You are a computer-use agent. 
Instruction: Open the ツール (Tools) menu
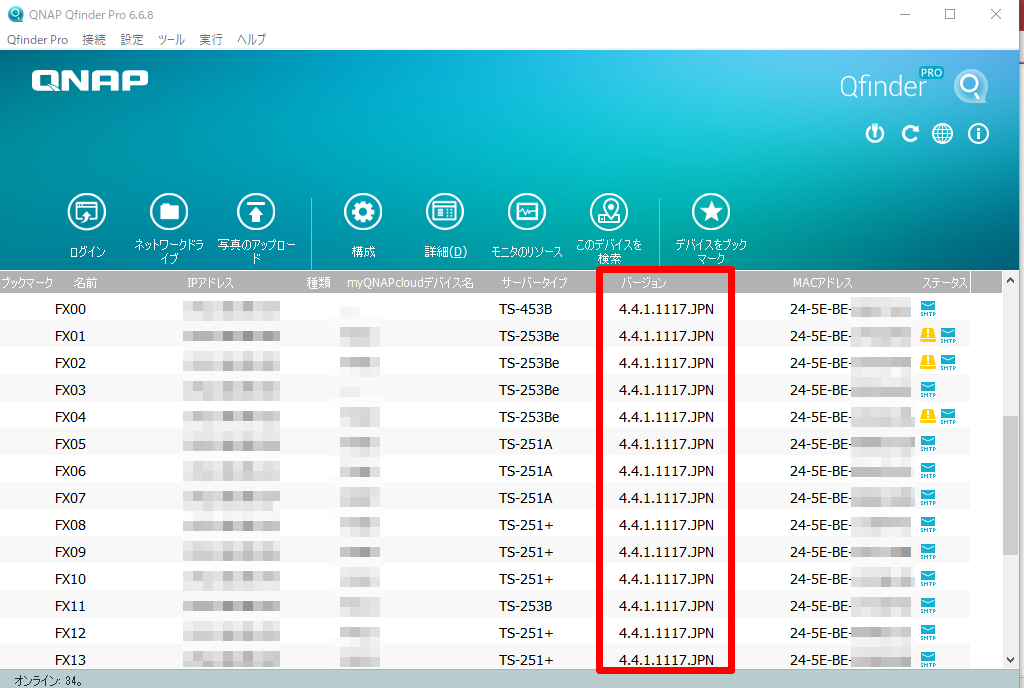(171, 40)
